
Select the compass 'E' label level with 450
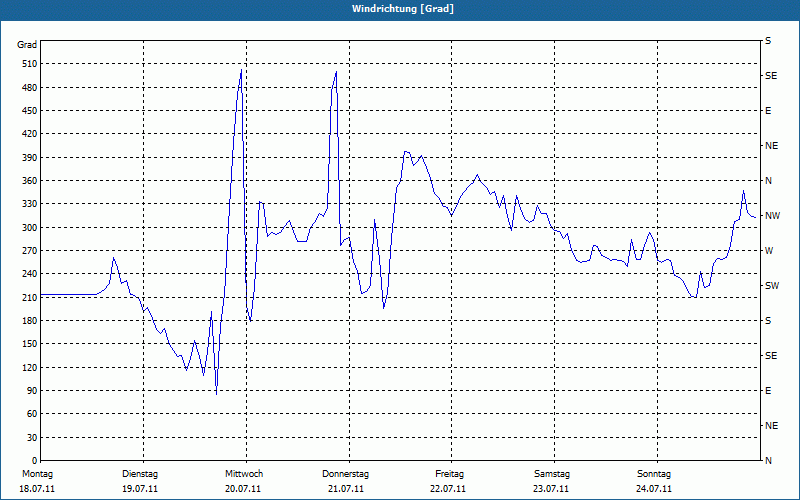pyautogui.click(x=768, y=111)
